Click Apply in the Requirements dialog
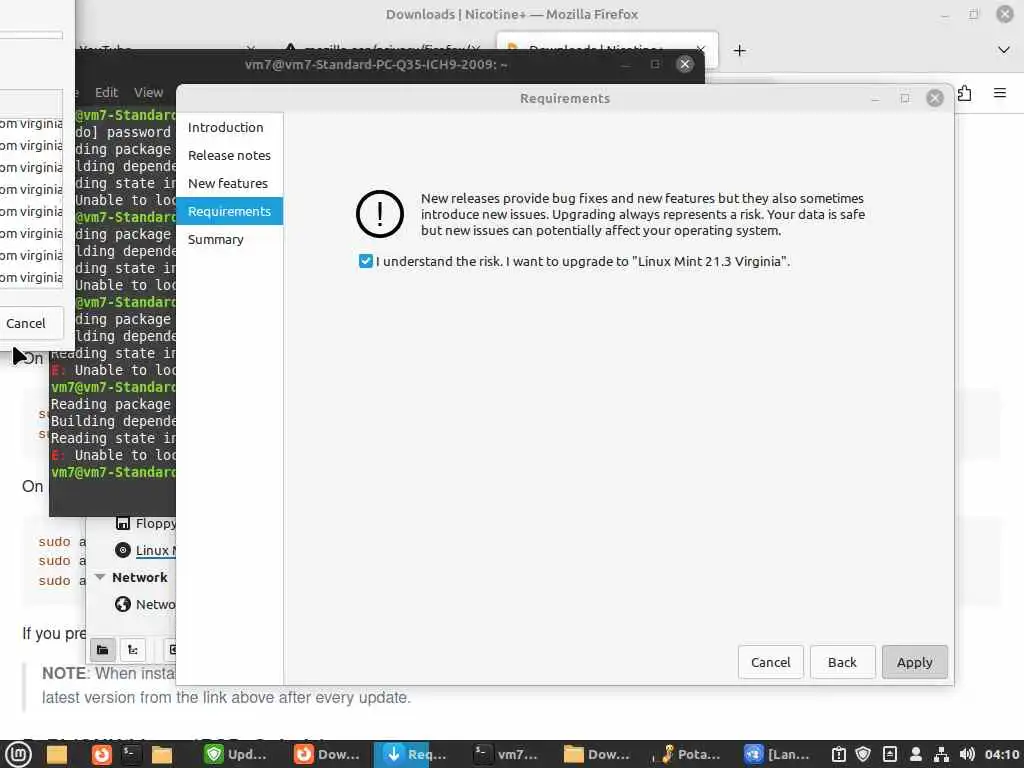 [x=914, y=662]
